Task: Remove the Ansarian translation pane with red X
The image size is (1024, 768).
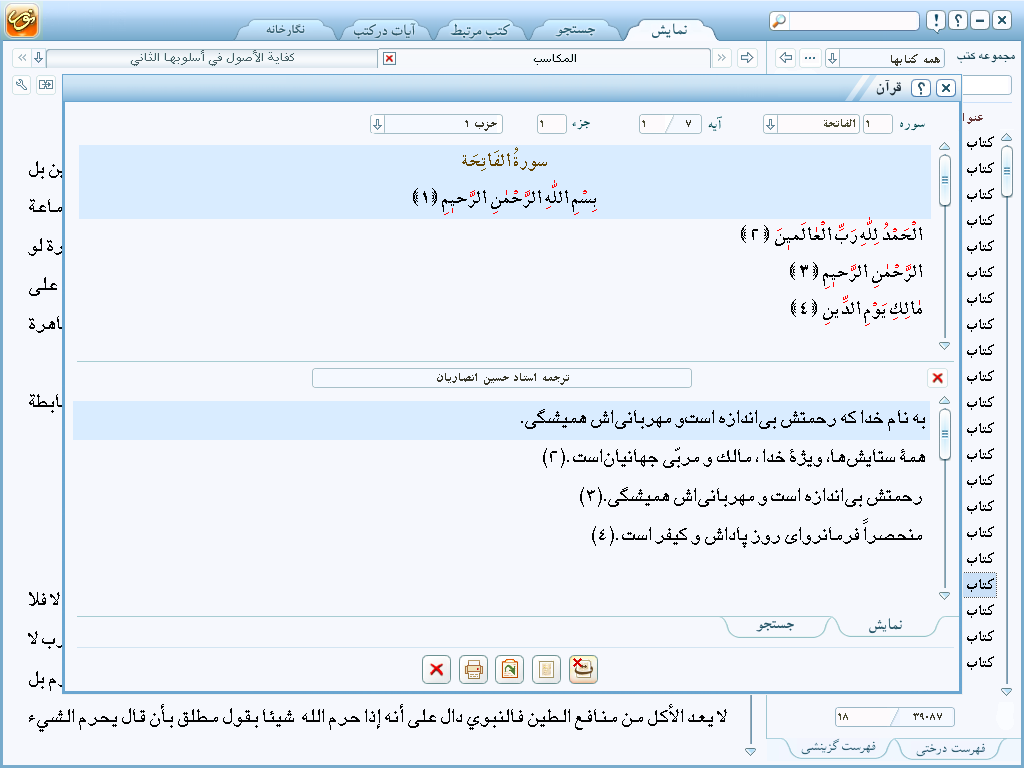Action: pyautogui.click(x=937, y=377)
